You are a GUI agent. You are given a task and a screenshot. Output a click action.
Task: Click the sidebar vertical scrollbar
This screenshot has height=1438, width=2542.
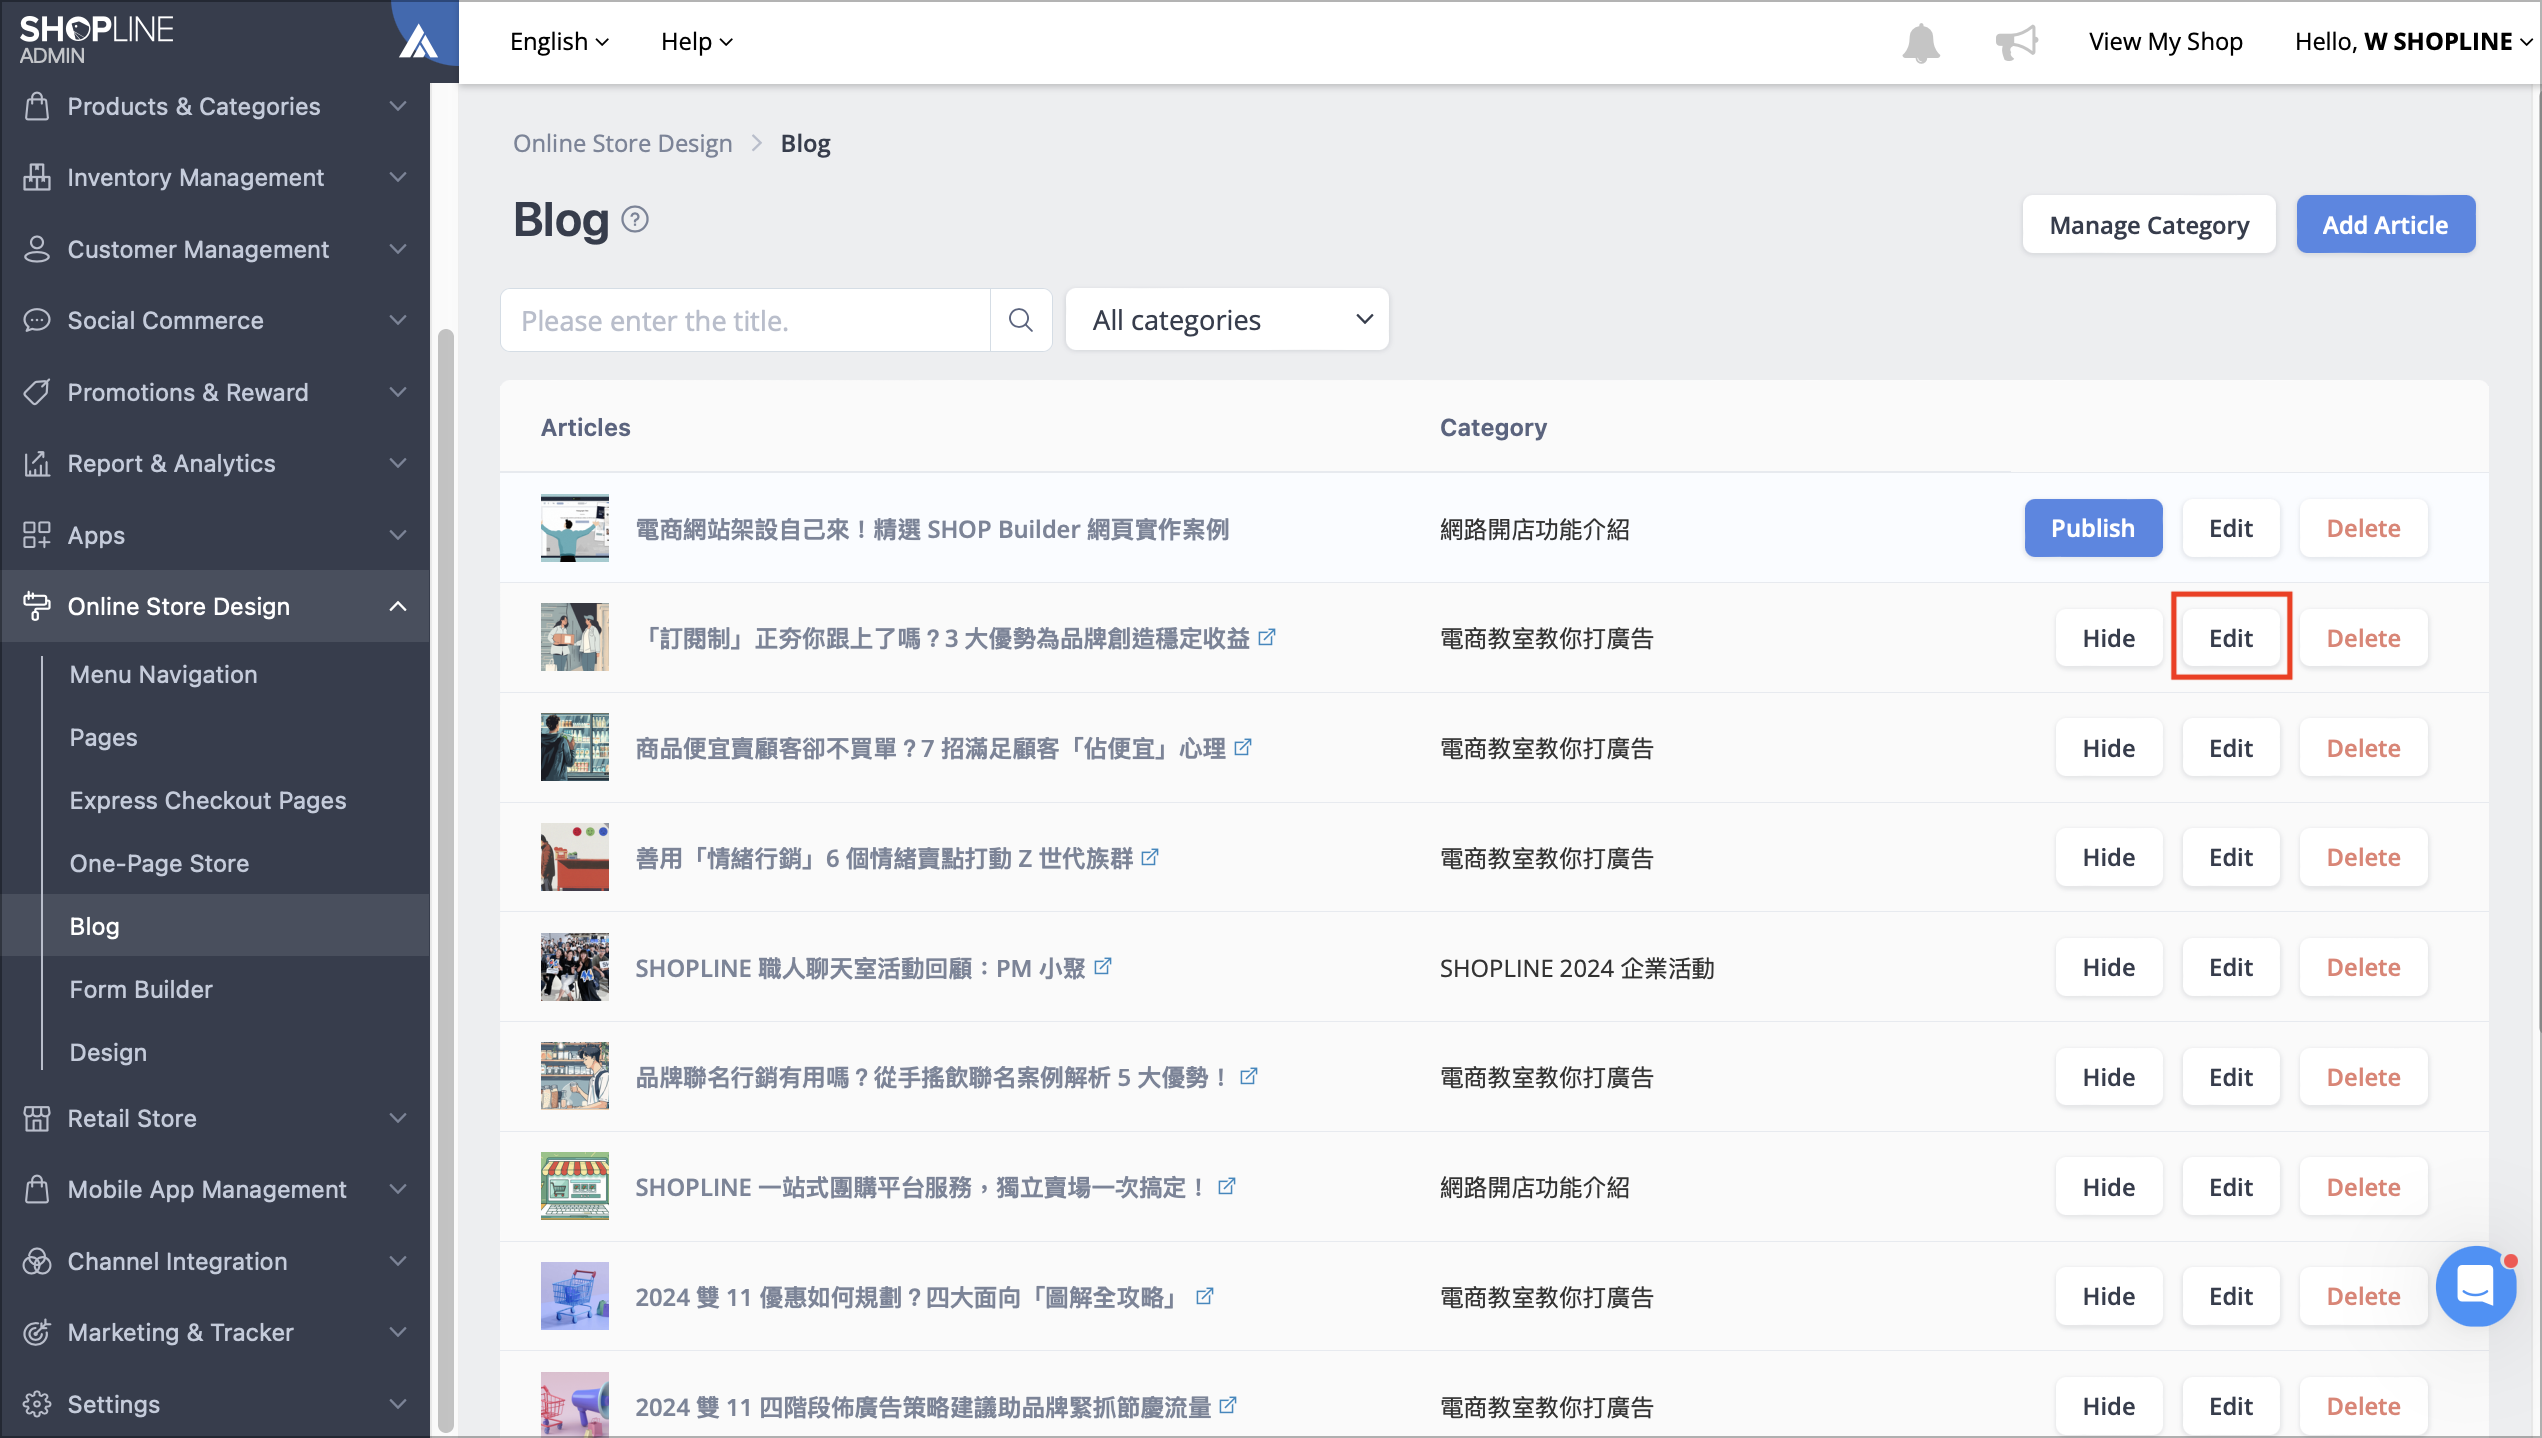tap(445, 880)
